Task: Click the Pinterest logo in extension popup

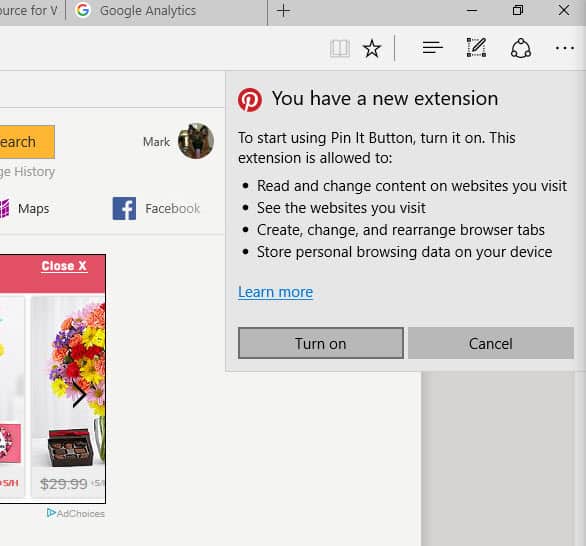Action: pyautogui.click(x=250, y=100)
